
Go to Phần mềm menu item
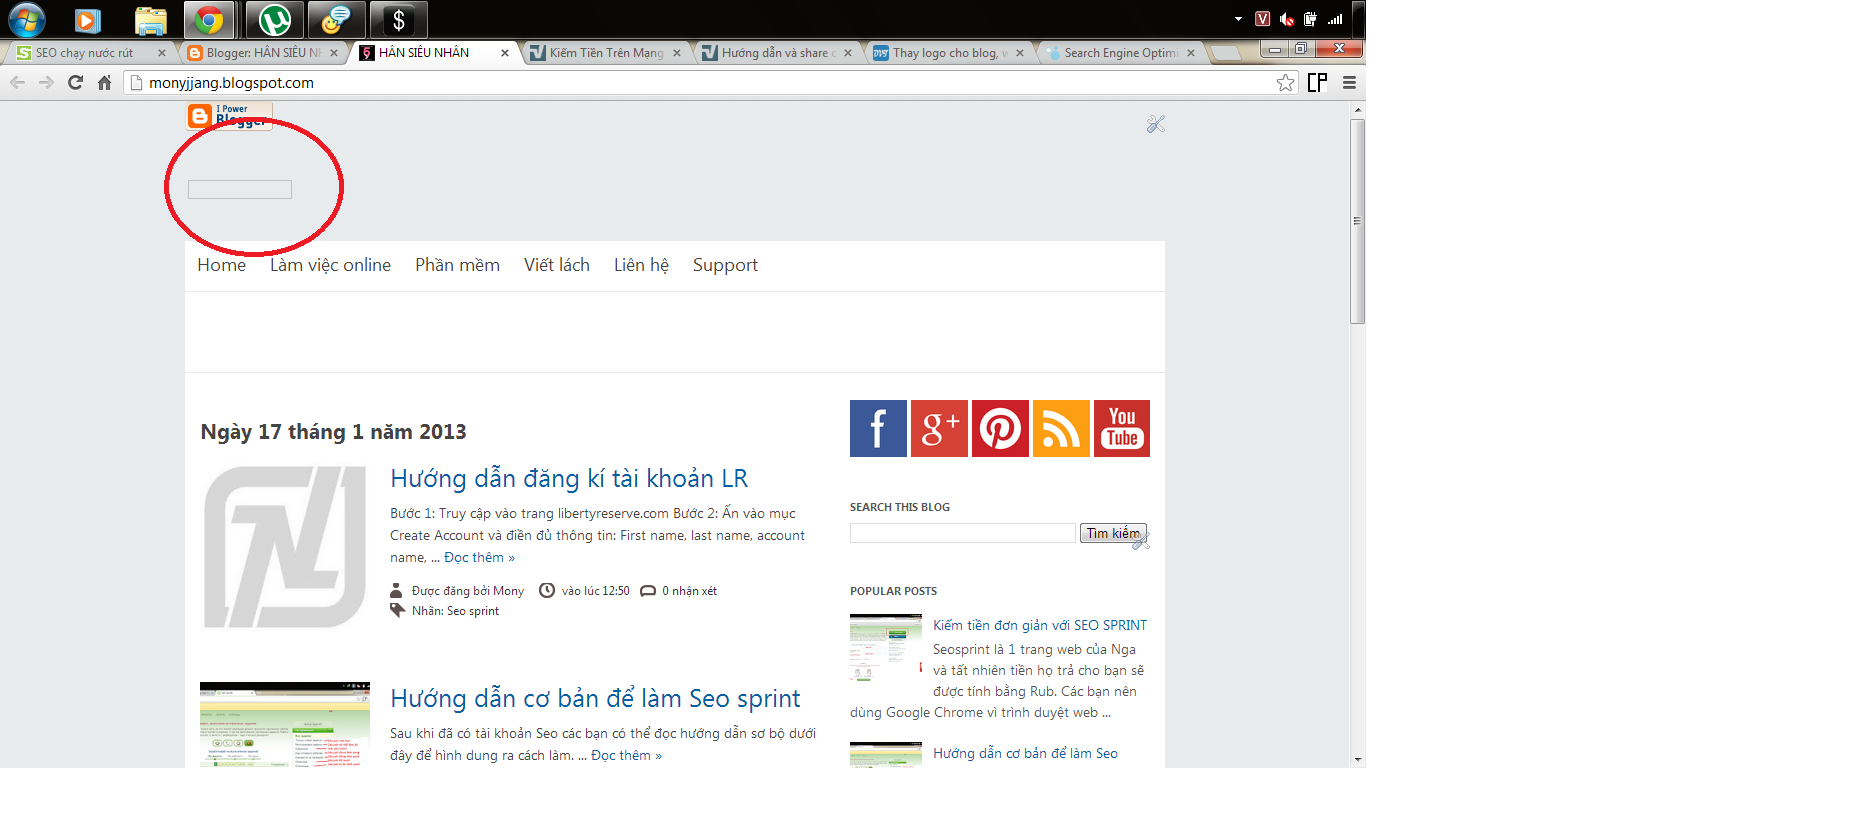pyautogui.click(x=457, y=265)
